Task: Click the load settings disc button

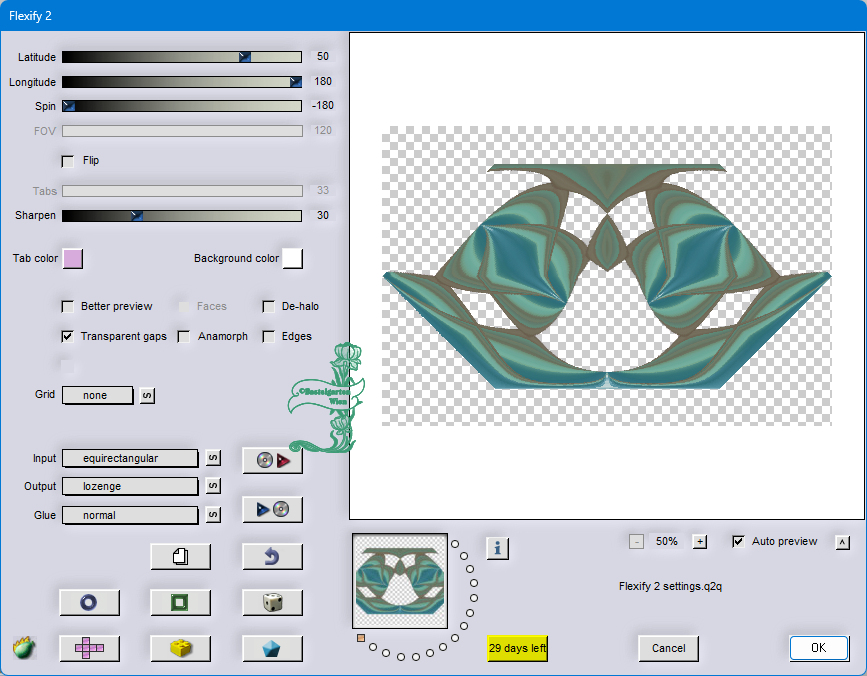Action: [272, 460]
